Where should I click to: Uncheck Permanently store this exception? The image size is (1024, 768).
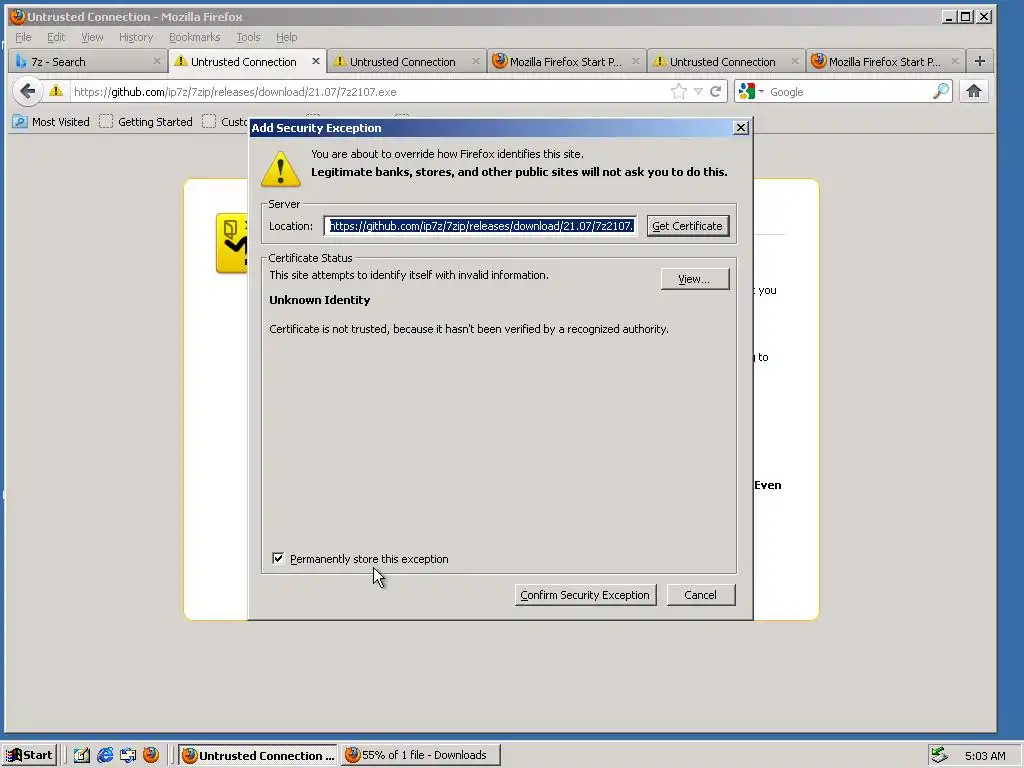coord(278,558)
